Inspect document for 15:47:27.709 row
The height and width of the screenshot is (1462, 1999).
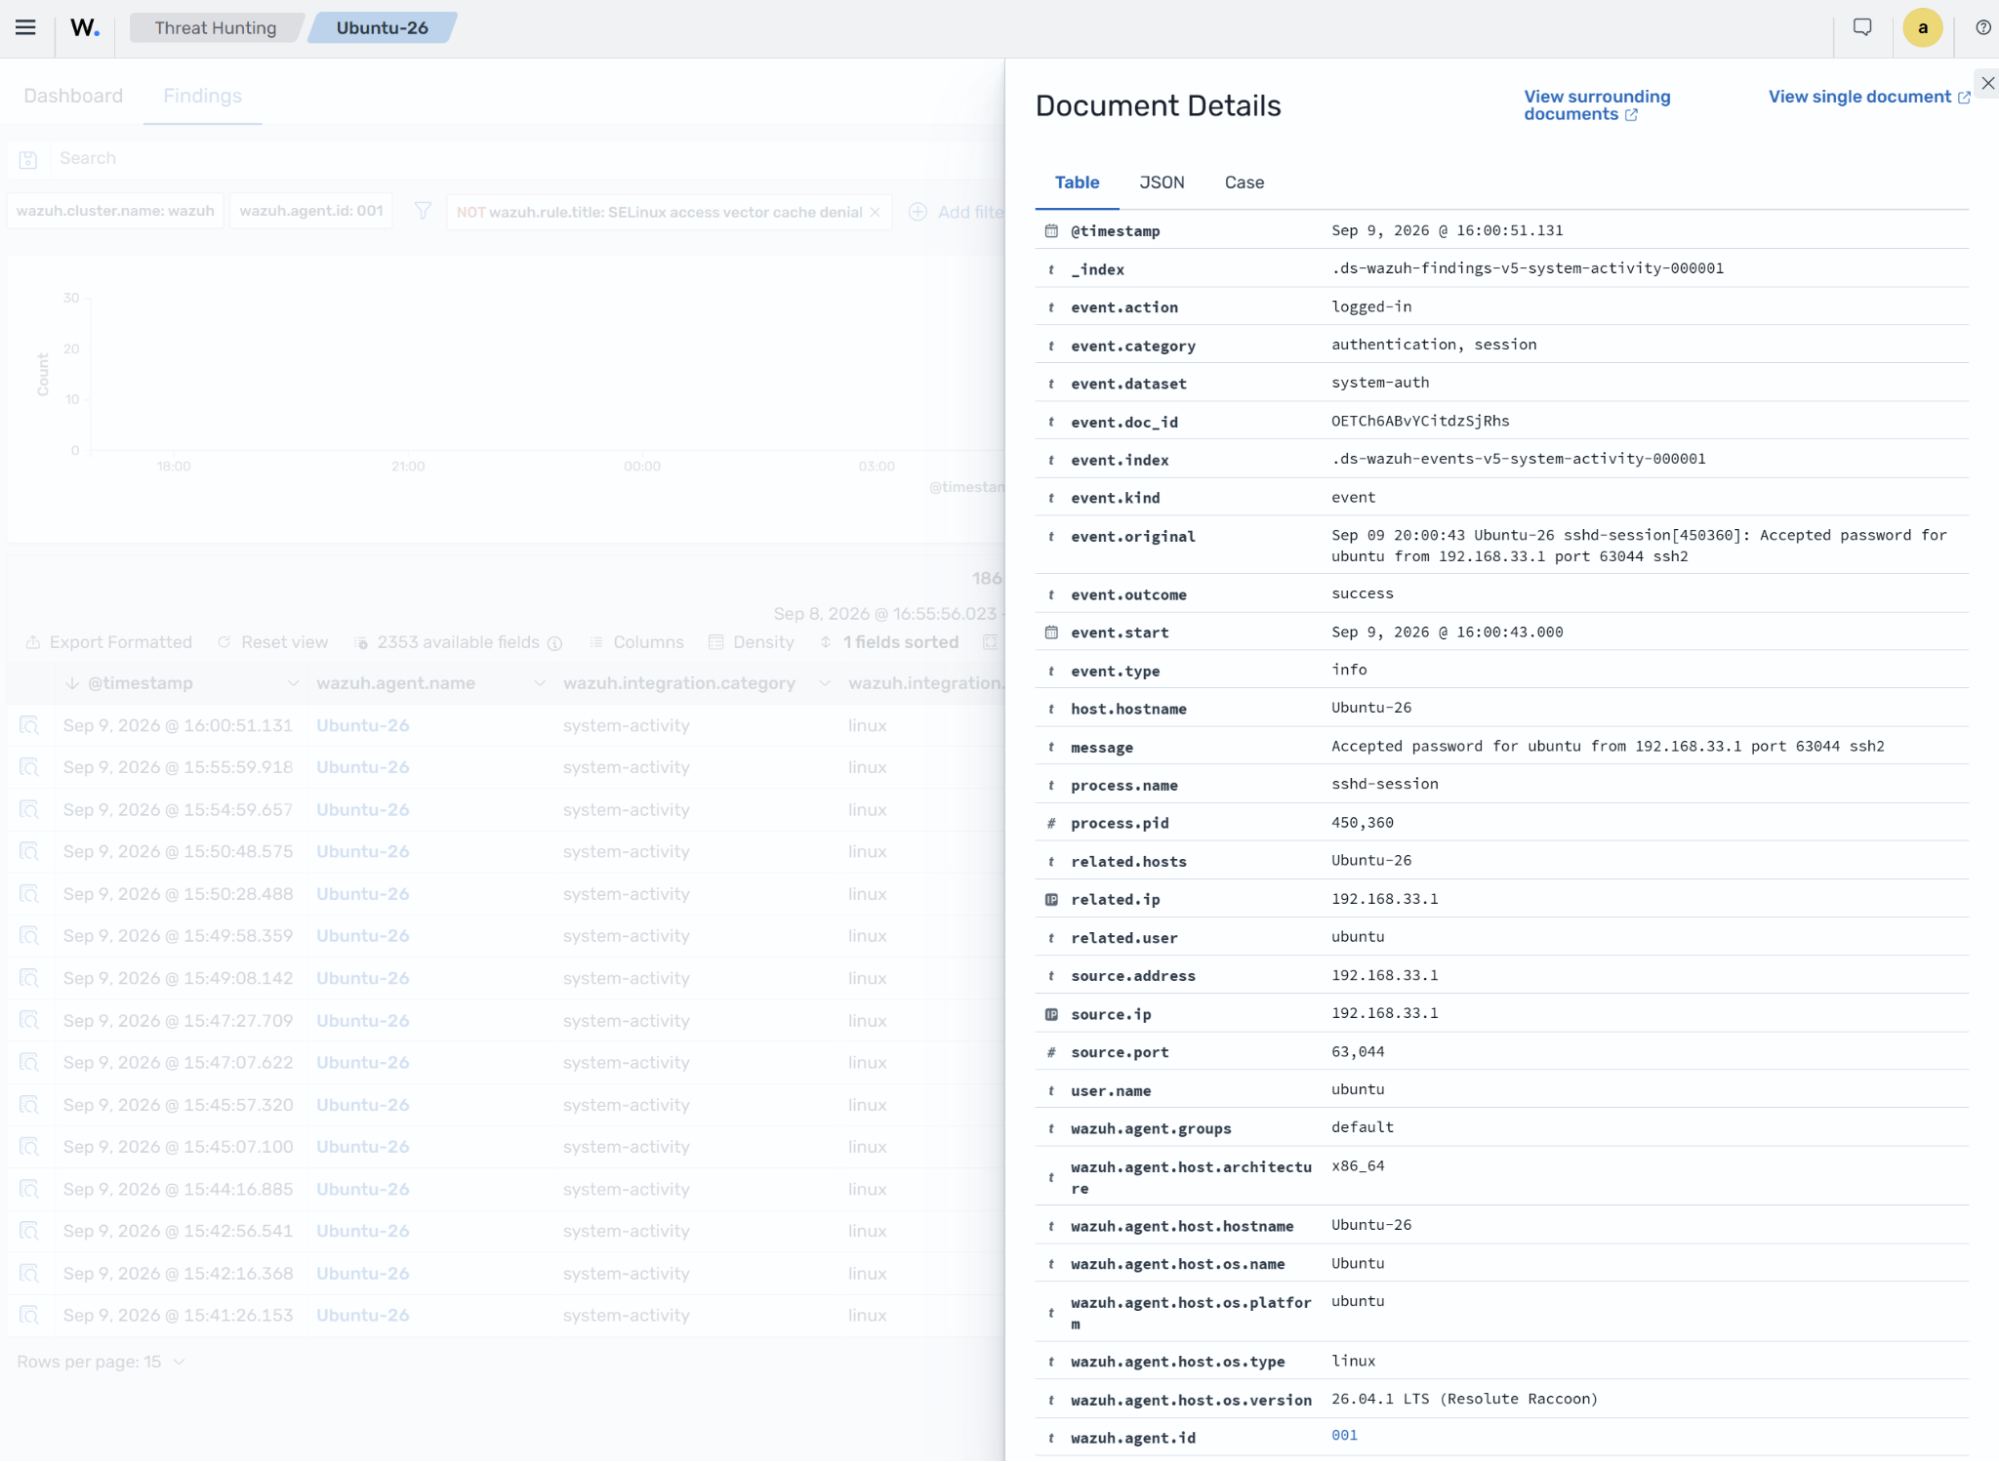(29, 1020)
